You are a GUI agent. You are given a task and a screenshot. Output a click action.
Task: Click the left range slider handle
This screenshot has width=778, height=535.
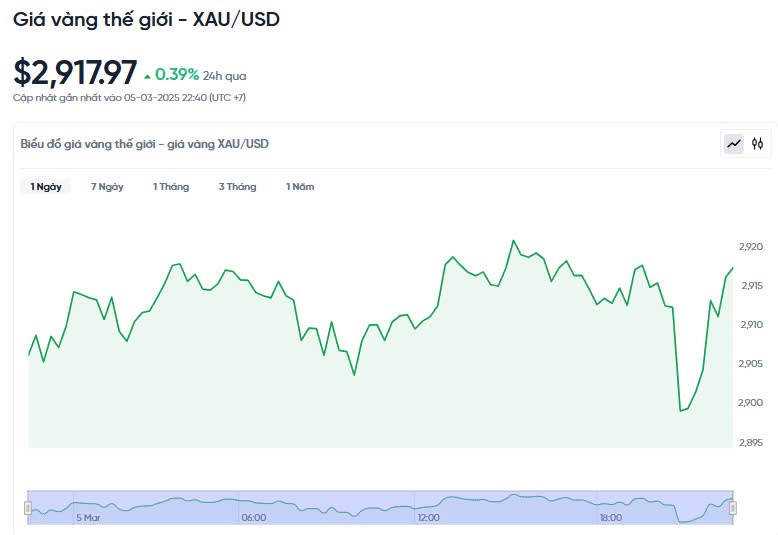coord(28,508)
